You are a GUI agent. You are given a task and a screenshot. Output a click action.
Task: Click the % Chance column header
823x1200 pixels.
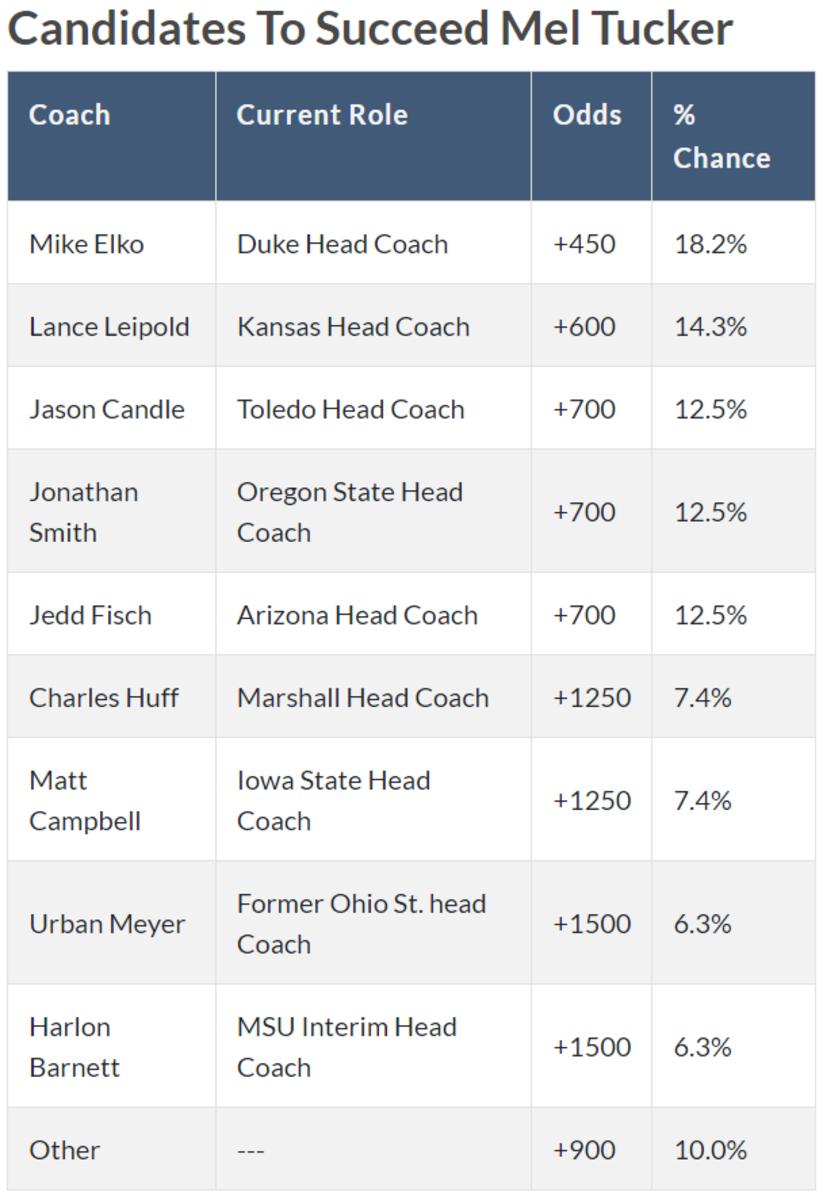[721, 136]
